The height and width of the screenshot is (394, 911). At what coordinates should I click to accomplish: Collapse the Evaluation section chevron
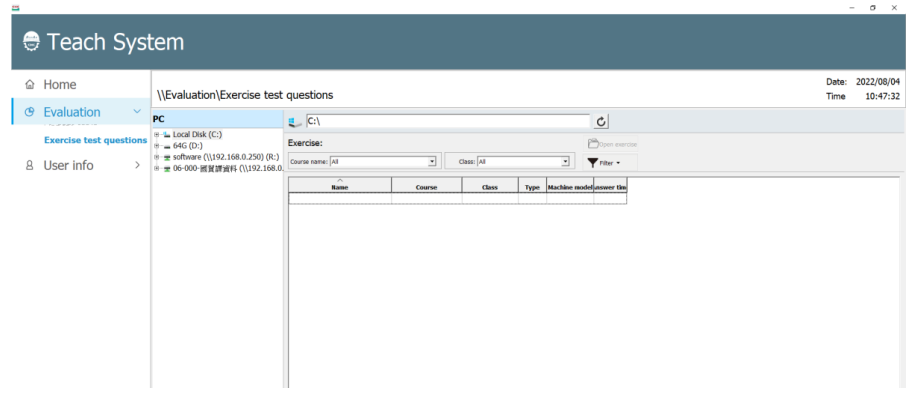click(137, 112)
